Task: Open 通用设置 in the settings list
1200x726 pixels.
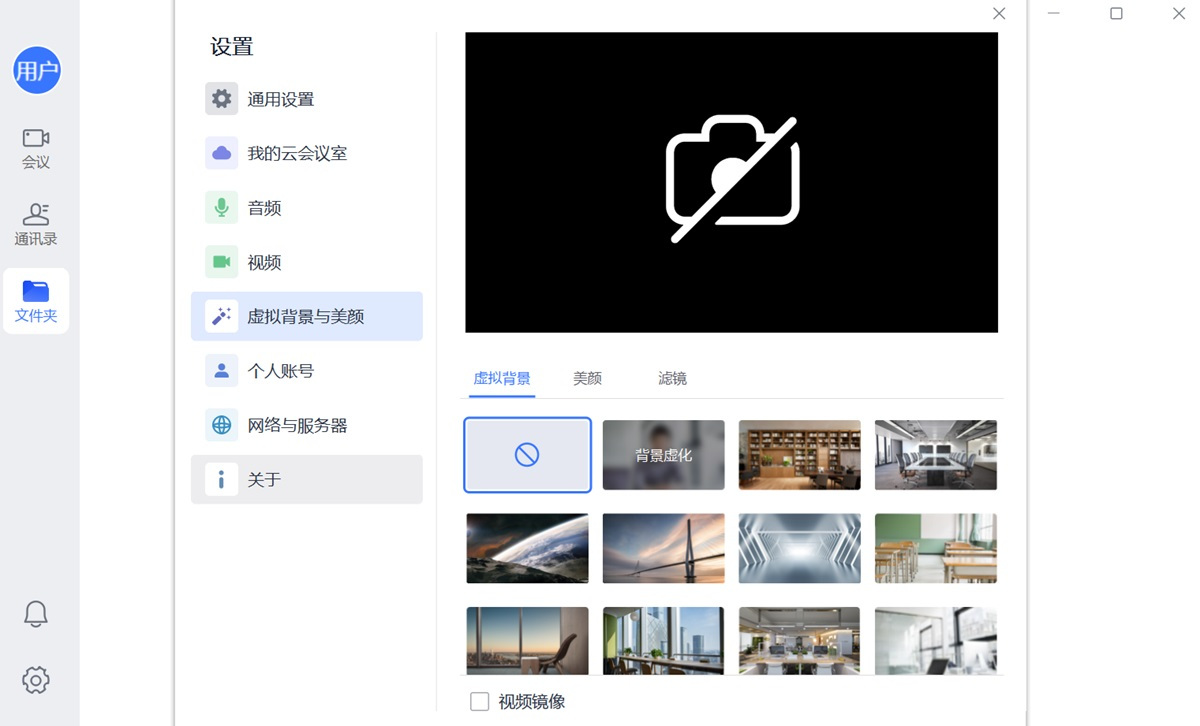Action: click(x=281, y=99)
